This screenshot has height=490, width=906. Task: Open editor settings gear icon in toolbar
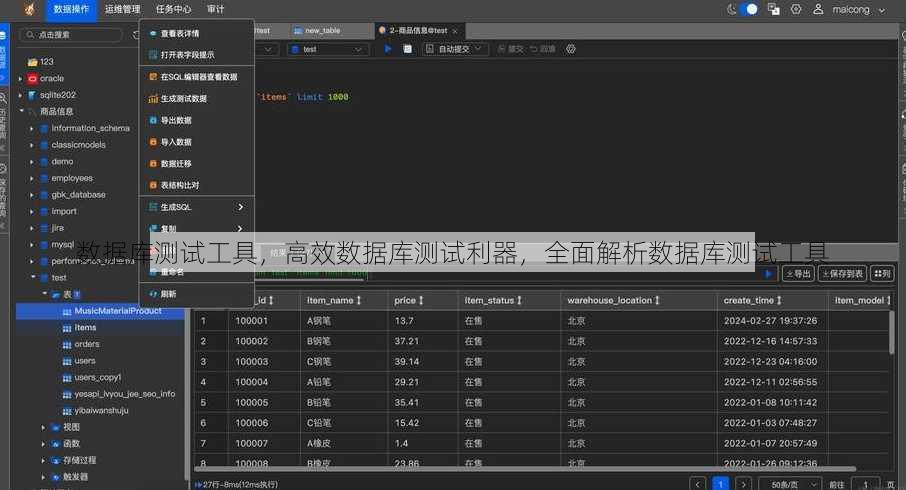pos(571,49)
